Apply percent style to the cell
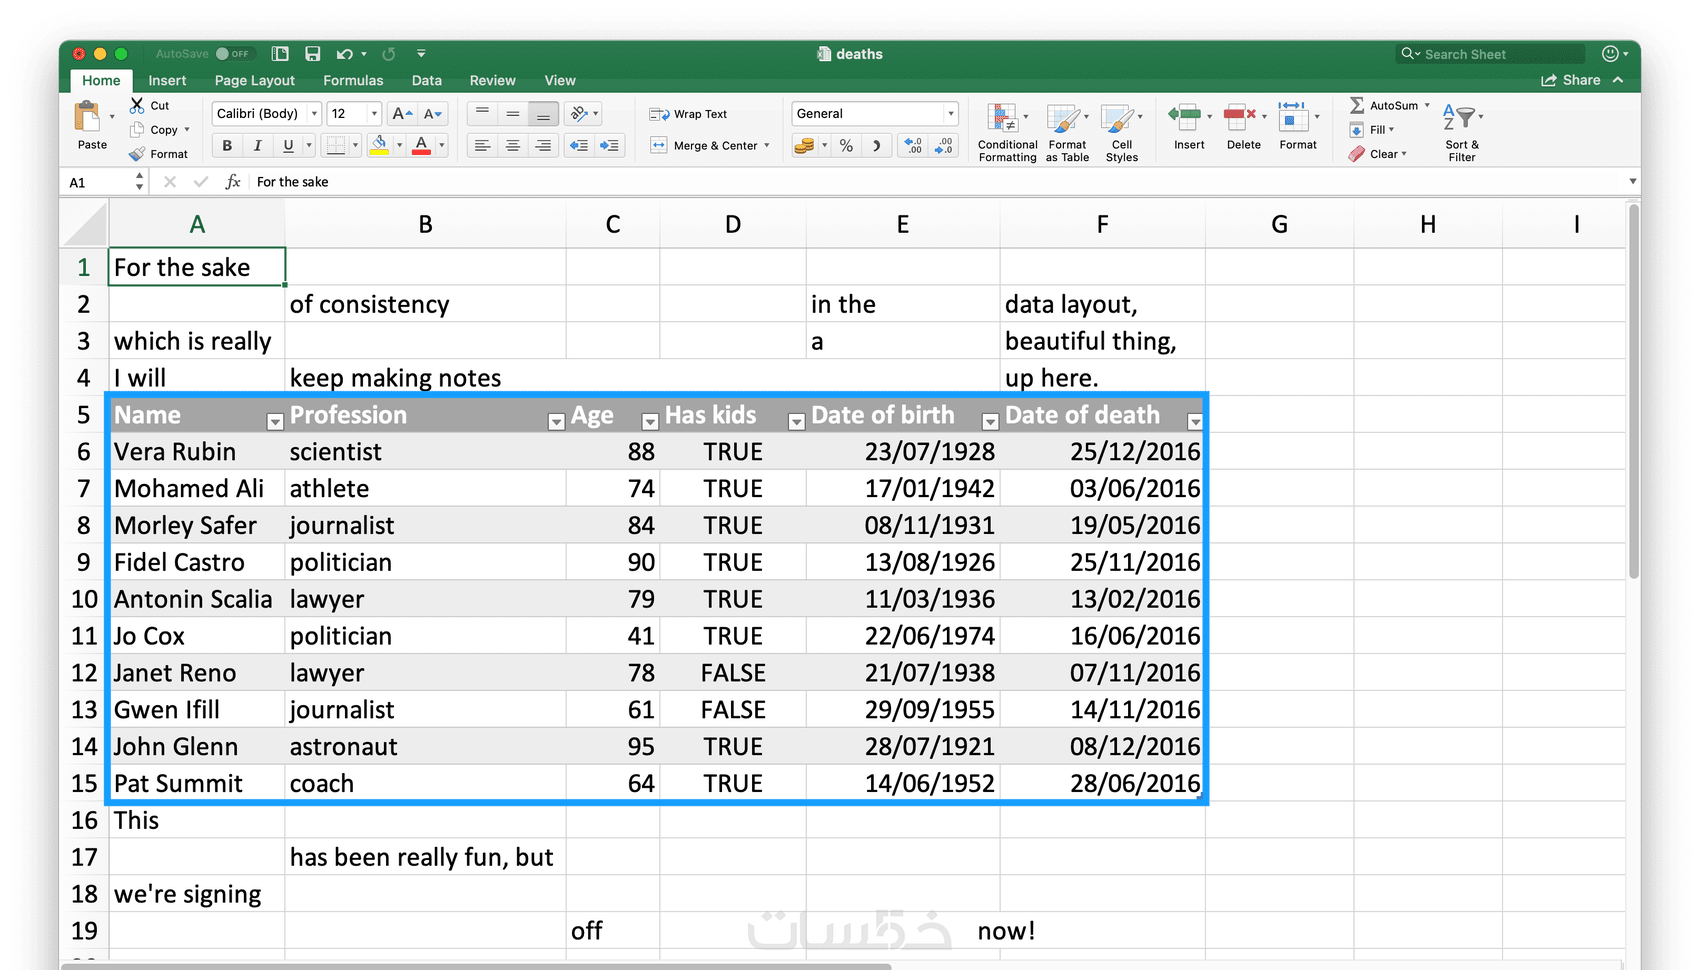The height and width of the screenshot is (970, 1700). pyautogui.click(x=847, y=146)
